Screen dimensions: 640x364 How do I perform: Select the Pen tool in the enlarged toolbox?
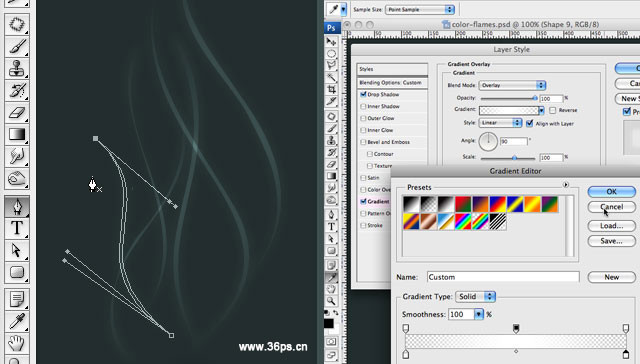pyautogui.click(x=17, y=206)
